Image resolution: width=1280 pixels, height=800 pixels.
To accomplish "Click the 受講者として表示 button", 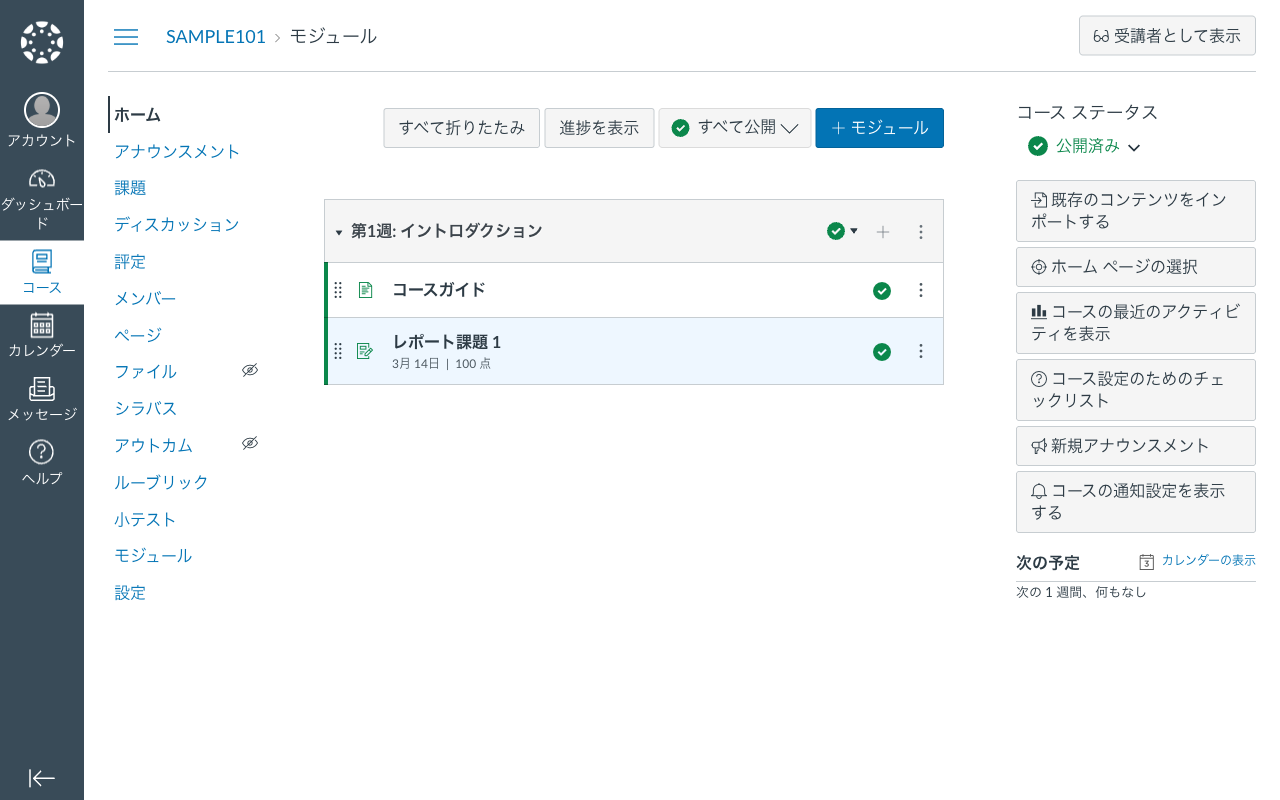I will [1167, 35].
